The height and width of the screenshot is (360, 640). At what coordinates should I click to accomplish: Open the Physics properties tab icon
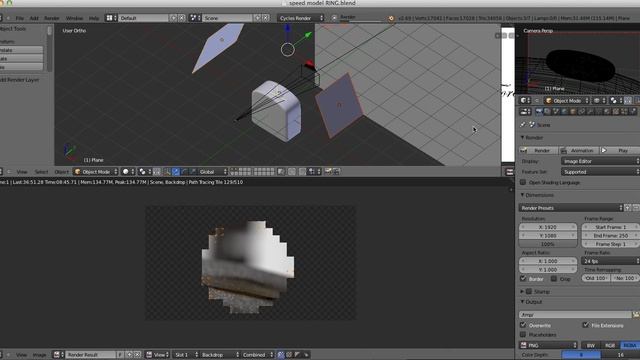633,111
